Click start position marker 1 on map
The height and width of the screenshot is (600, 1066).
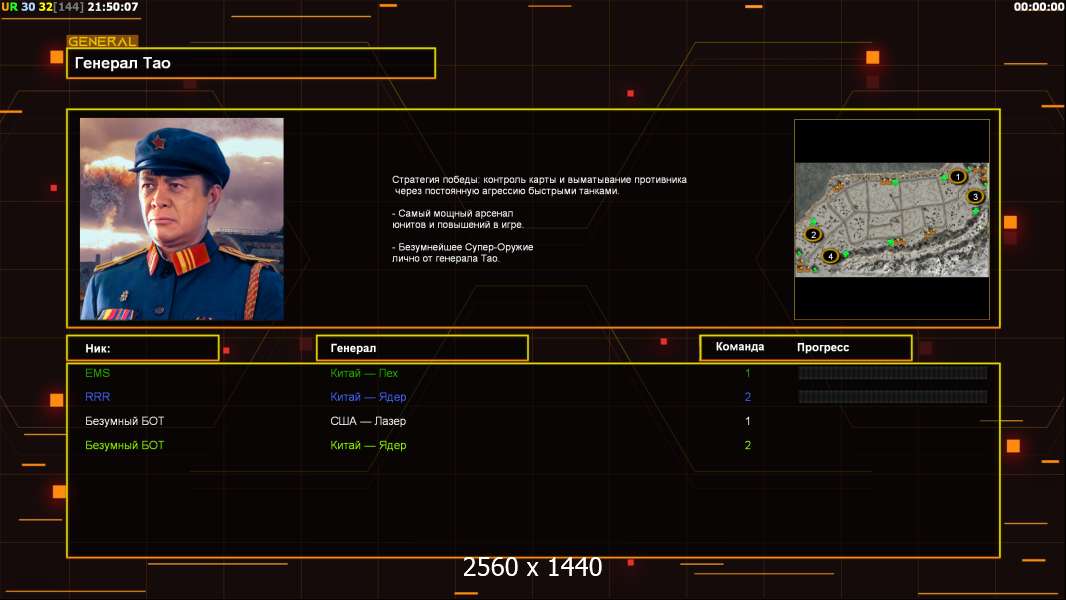[x=957, y=177]
